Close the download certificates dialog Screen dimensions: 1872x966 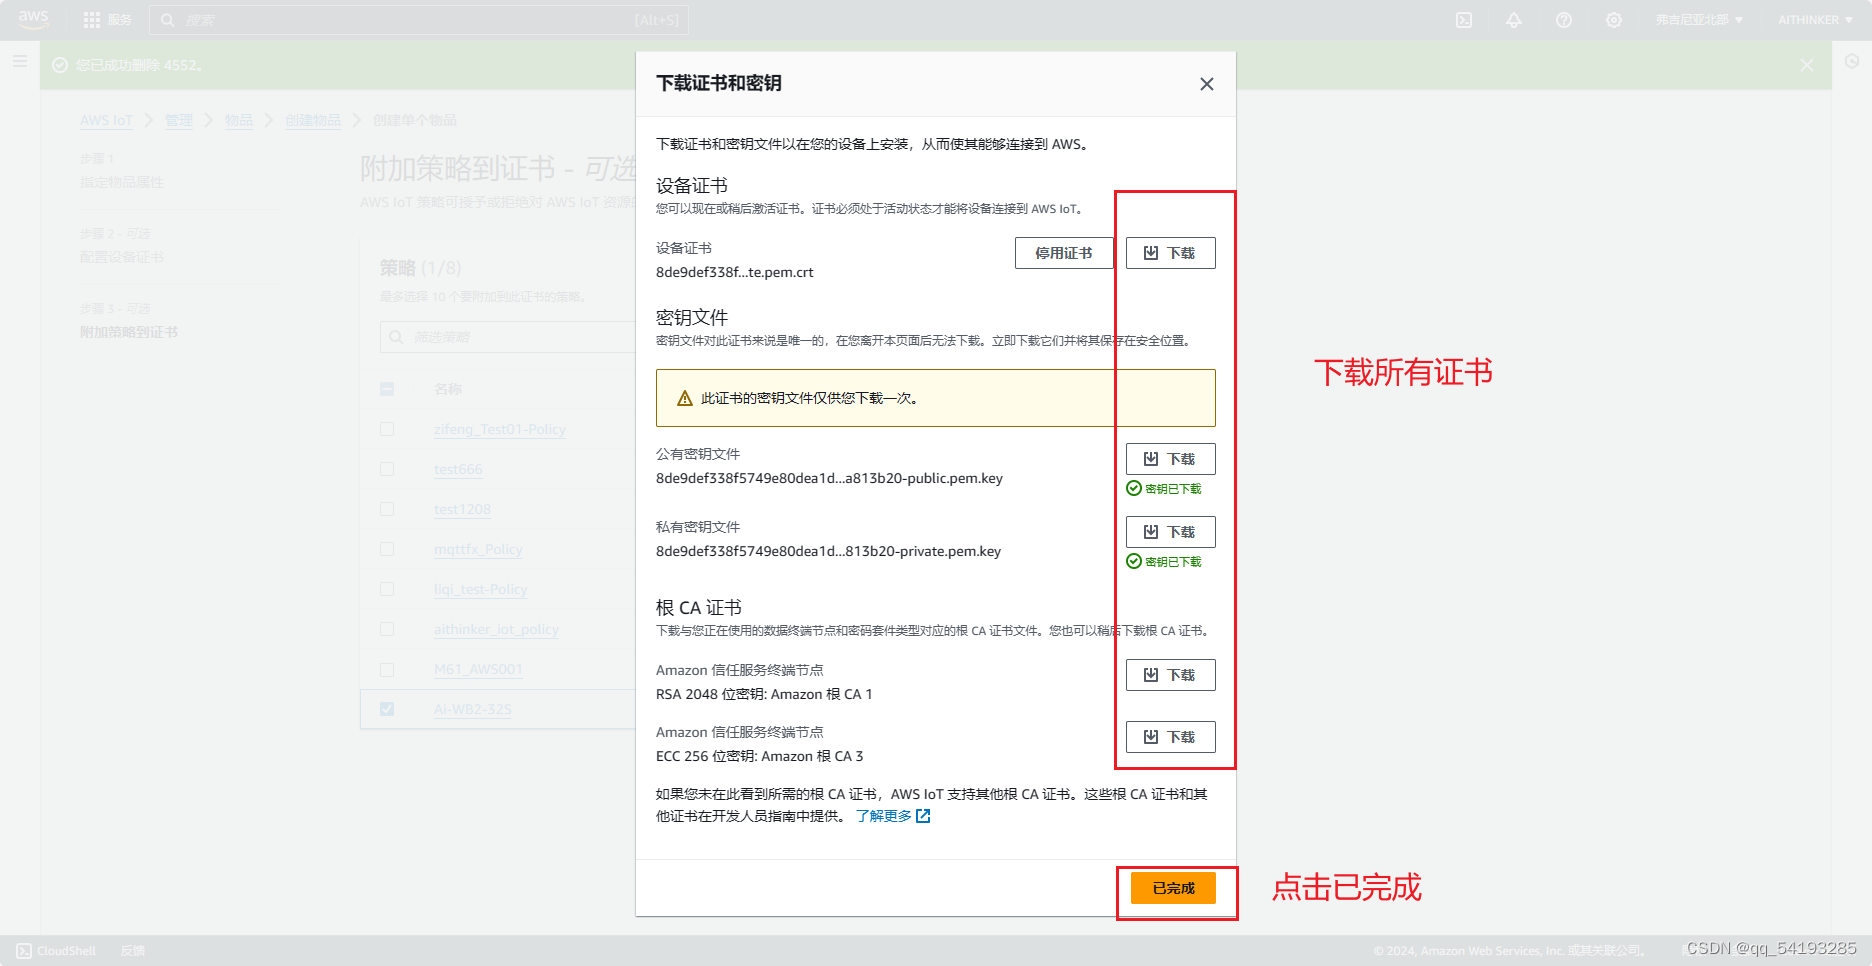click(1207, 84)
